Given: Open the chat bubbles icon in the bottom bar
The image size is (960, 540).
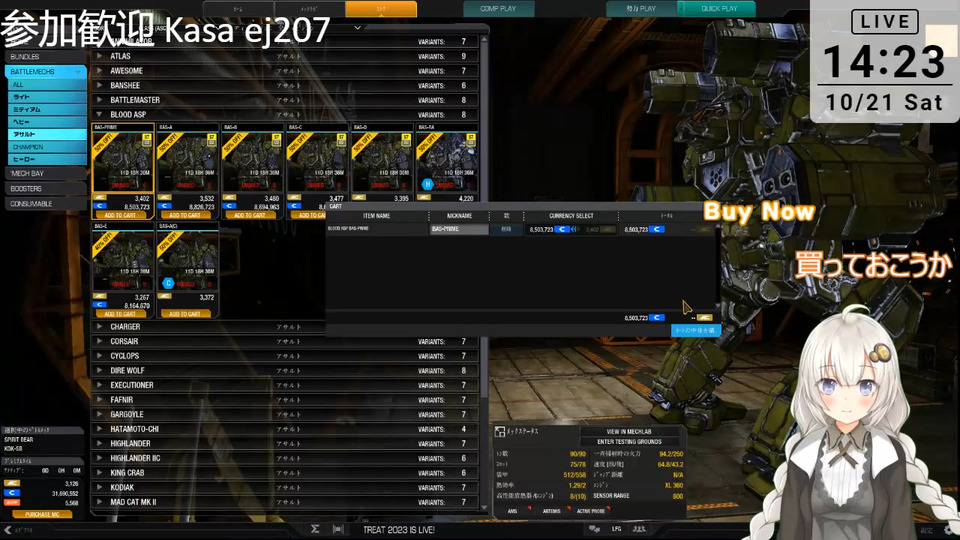Looking at the screenshot, I should click(594, 529).
